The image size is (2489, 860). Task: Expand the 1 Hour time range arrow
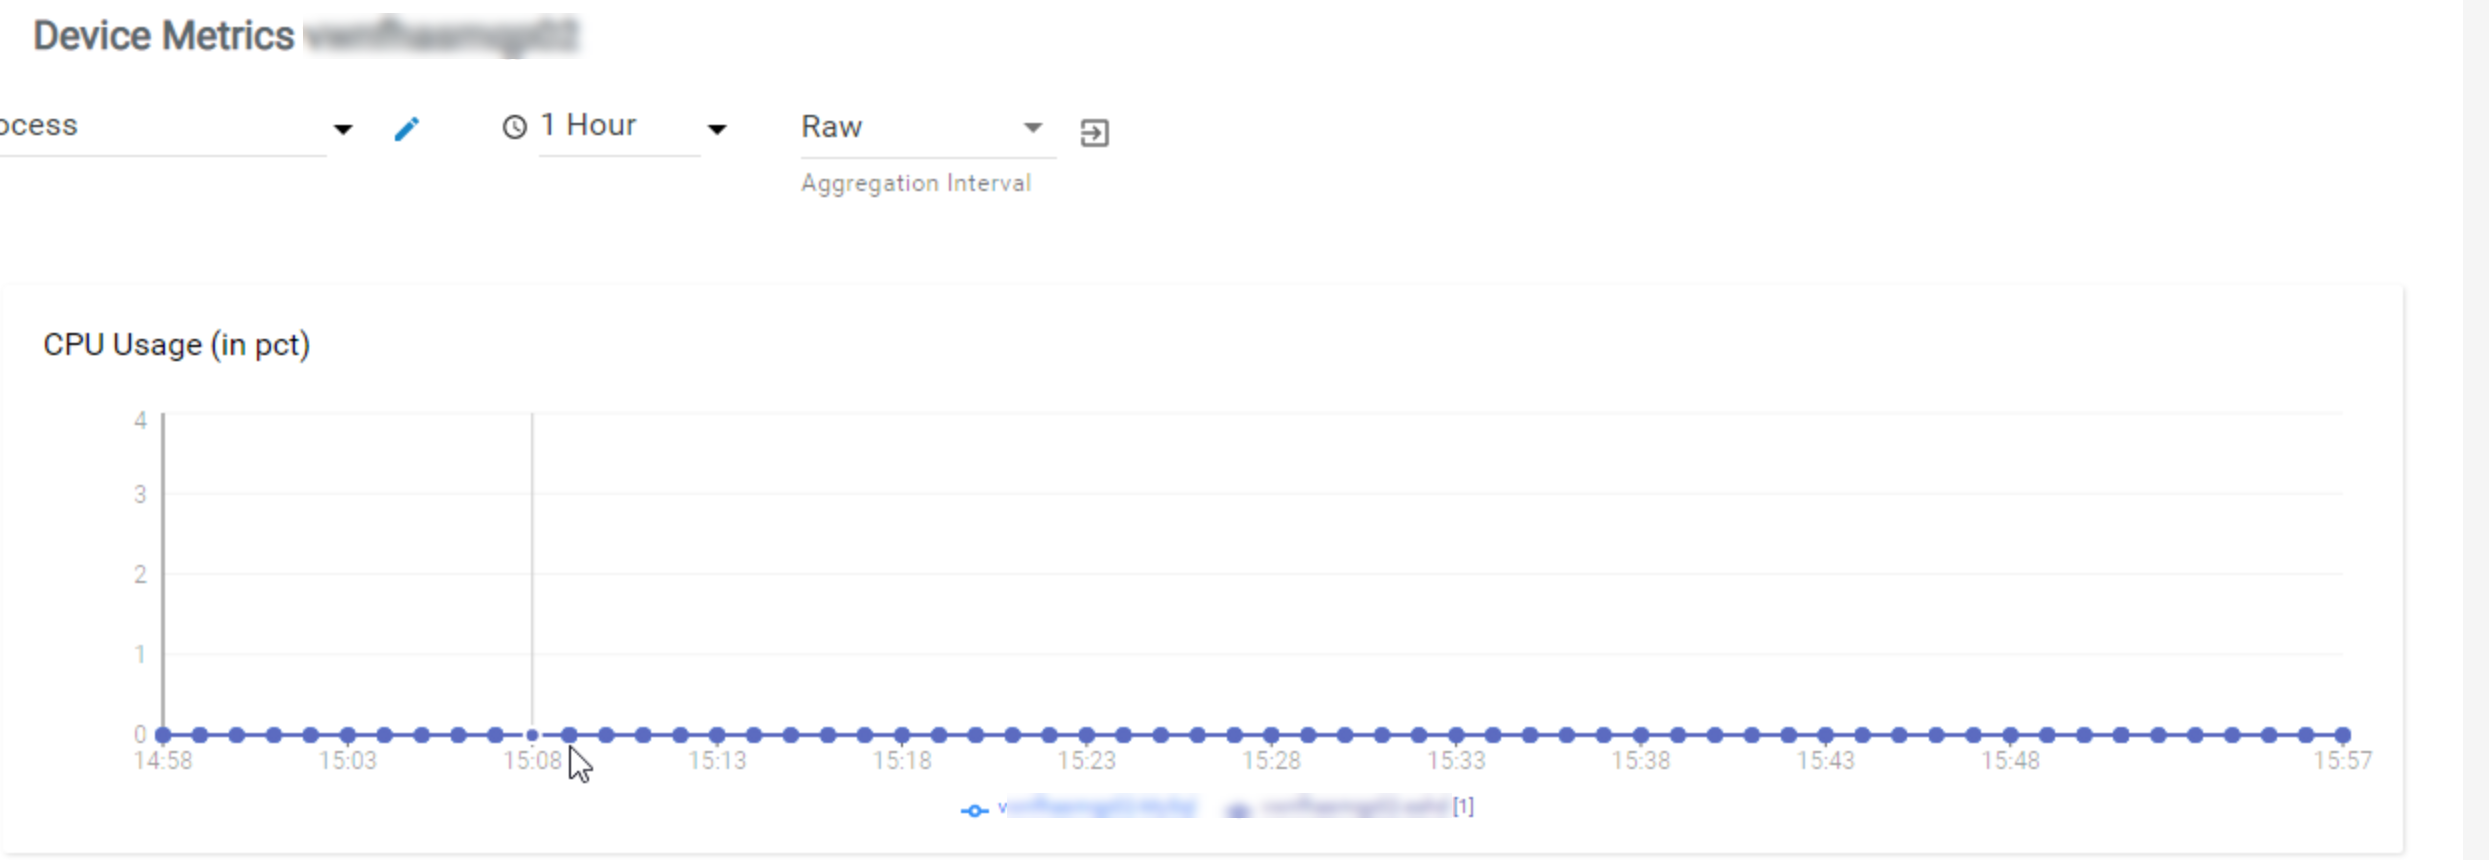717,129
